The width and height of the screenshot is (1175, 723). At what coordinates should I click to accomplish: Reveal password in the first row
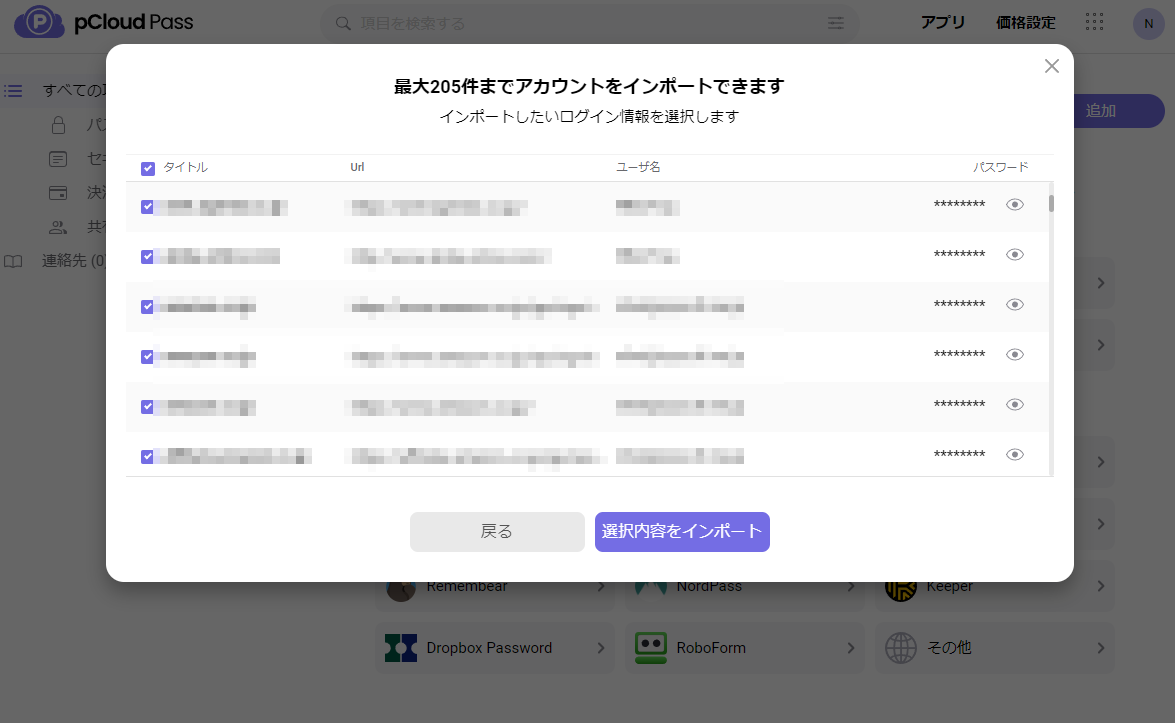click(1015, 205)
